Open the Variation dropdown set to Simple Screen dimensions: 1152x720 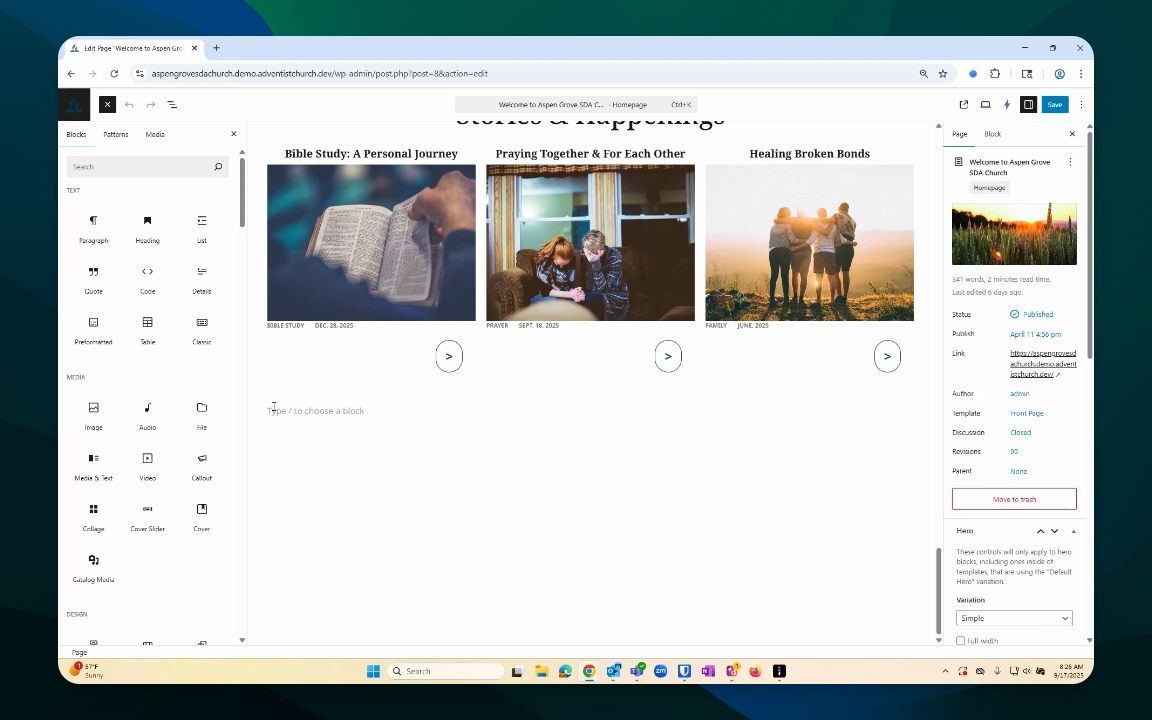[1013, 618]
